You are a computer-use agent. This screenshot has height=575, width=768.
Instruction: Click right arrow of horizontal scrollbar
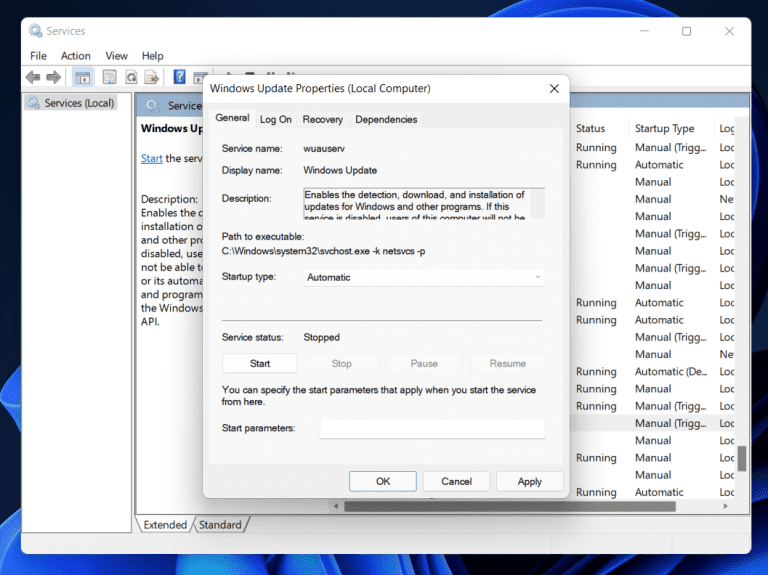[726, 506]
